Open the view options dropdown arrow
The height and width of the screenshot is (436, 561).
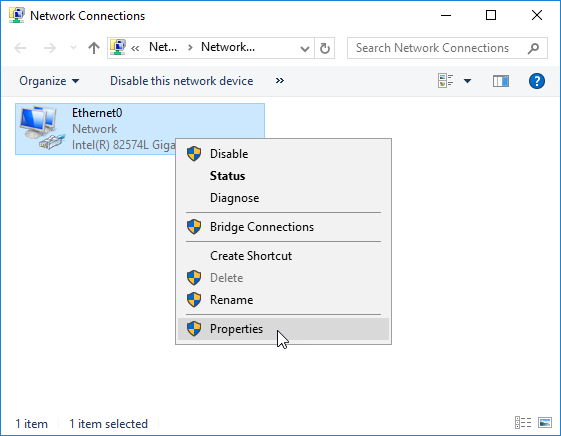[467, 81]
